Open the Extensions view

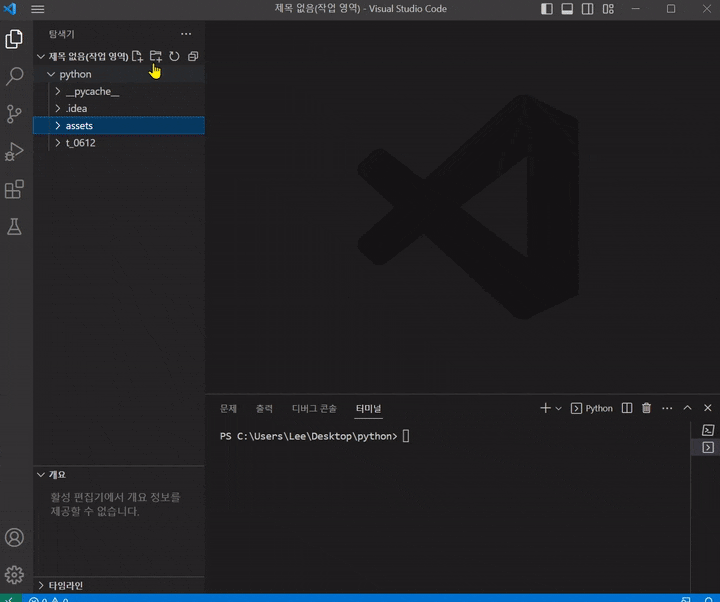[x=14, y=189]
